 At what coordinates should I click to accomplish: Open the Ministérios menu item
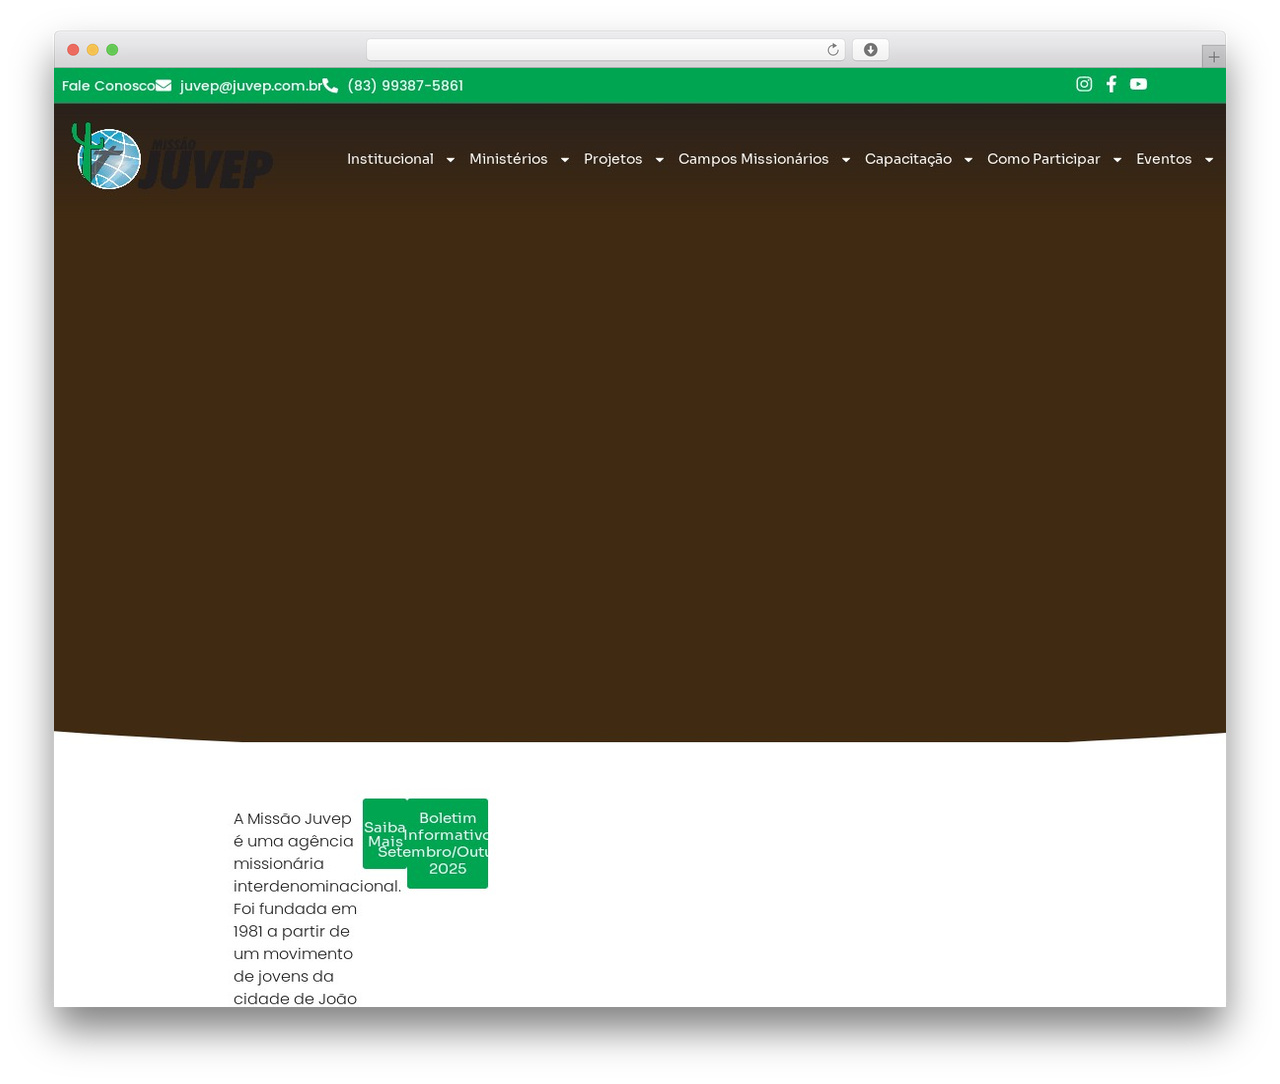click(x=508, y=159)
